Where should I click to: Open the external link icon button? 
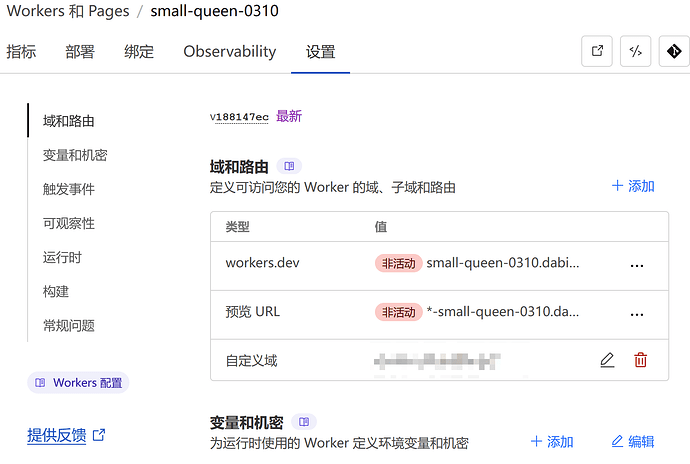(597, 52)
